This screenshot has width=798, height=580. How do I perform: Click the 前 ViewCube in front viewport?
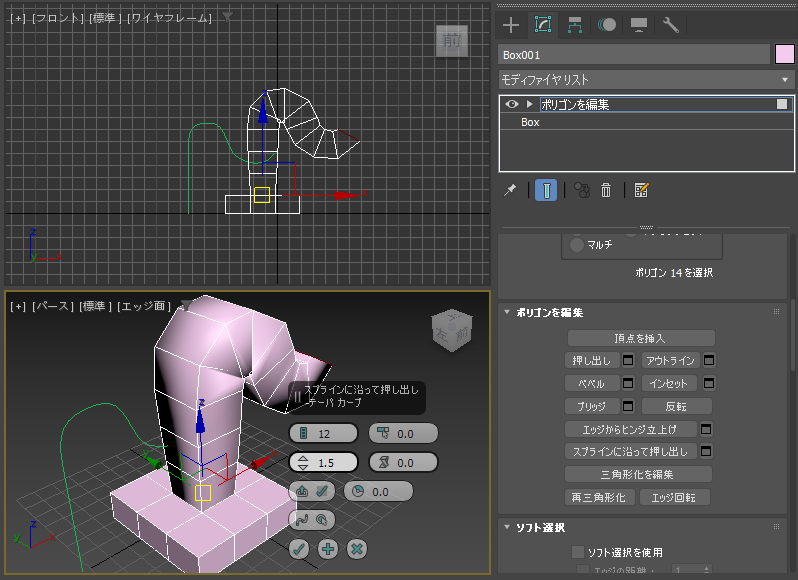point(452,41)
